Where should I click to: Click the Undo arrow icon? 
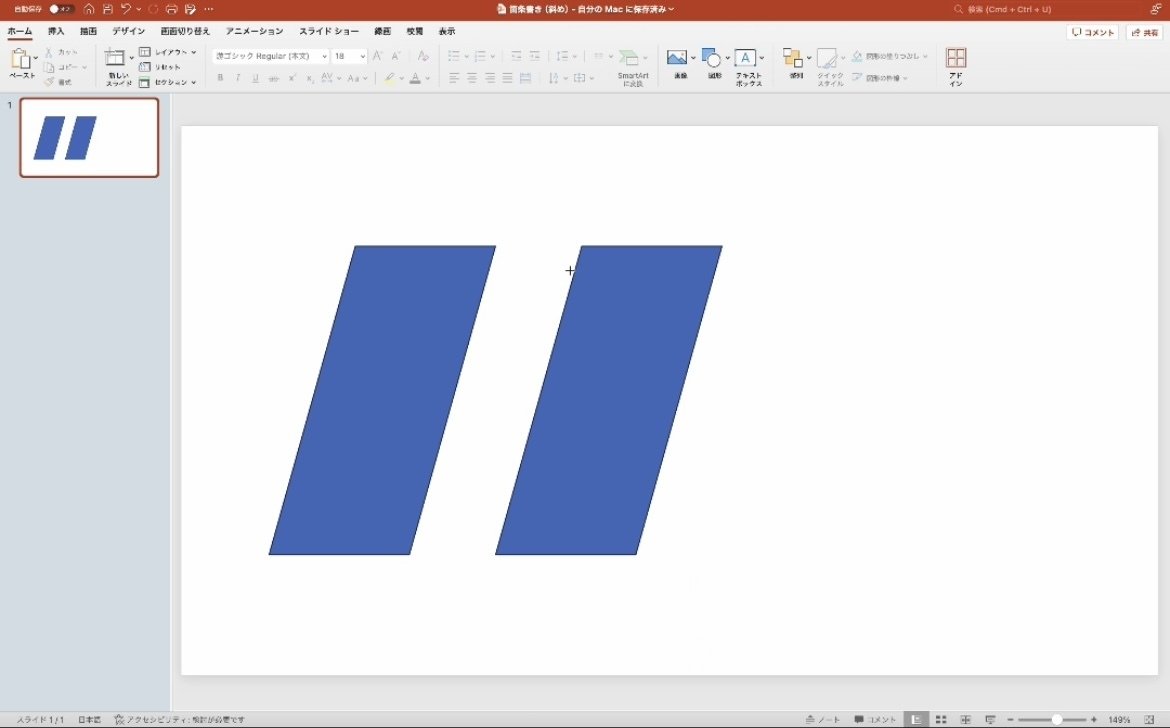(126, 9)
